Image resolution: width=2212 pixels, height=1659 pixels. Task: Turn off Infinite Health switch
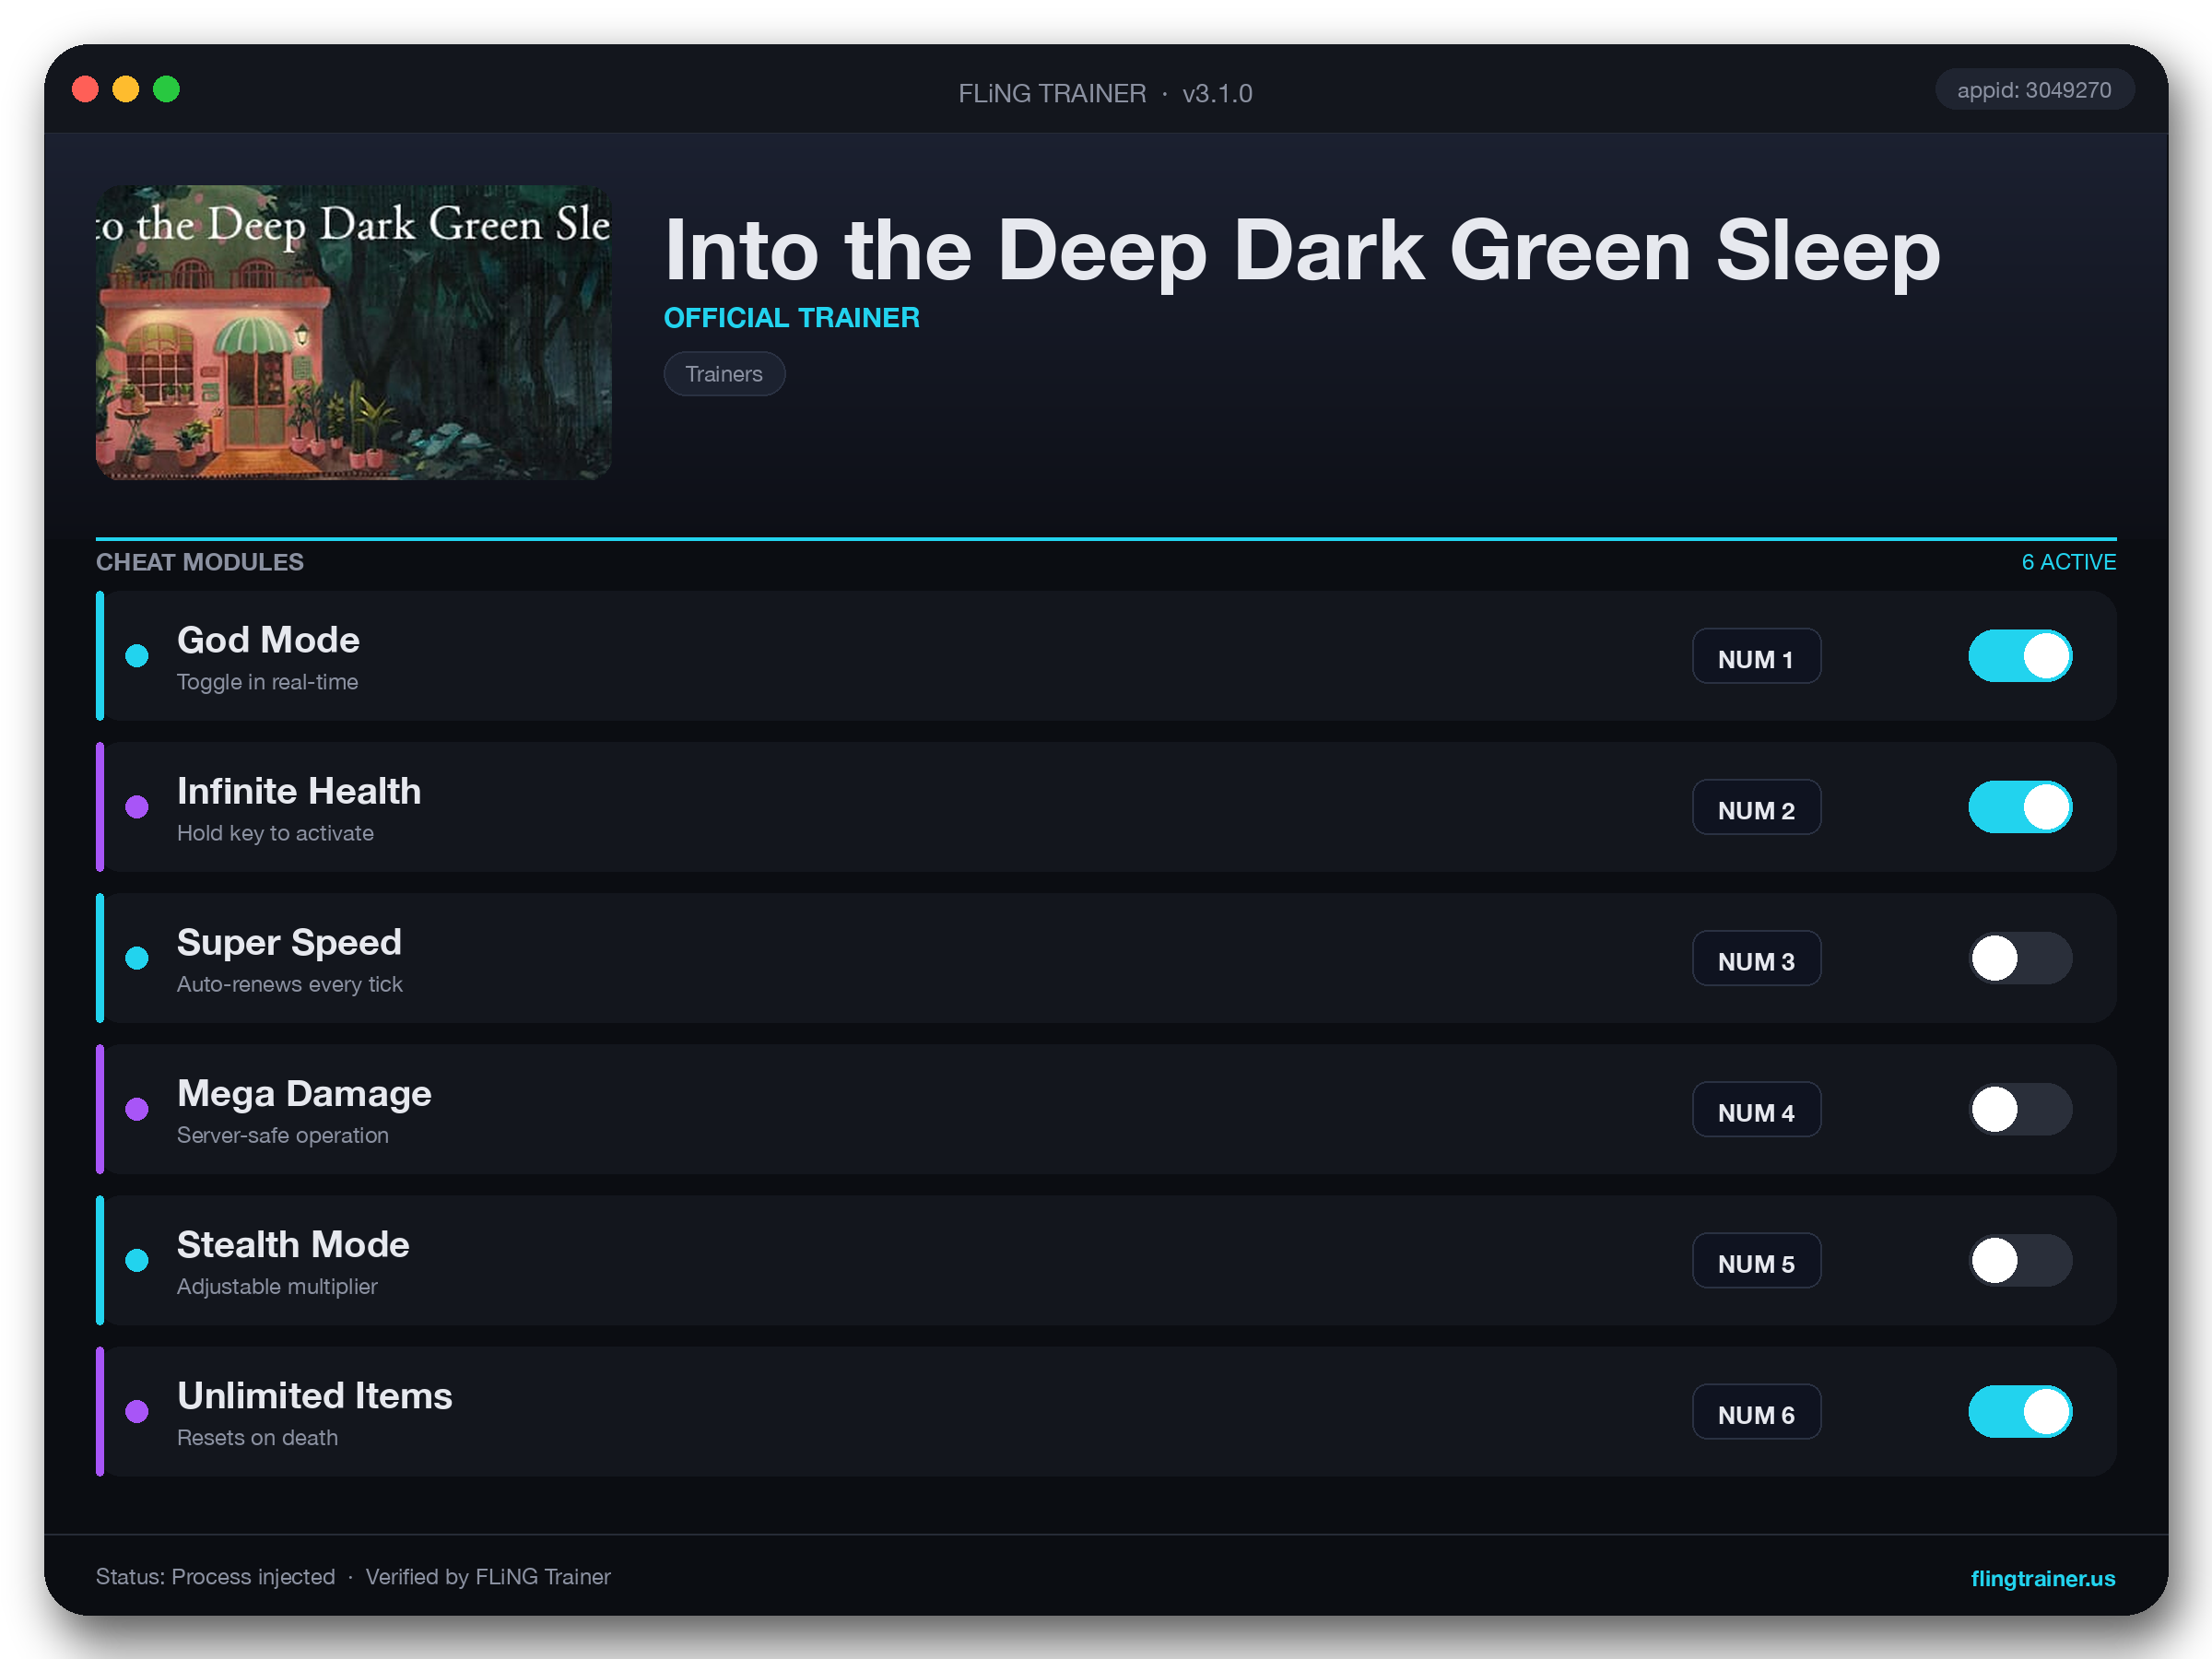[2020, 807]
